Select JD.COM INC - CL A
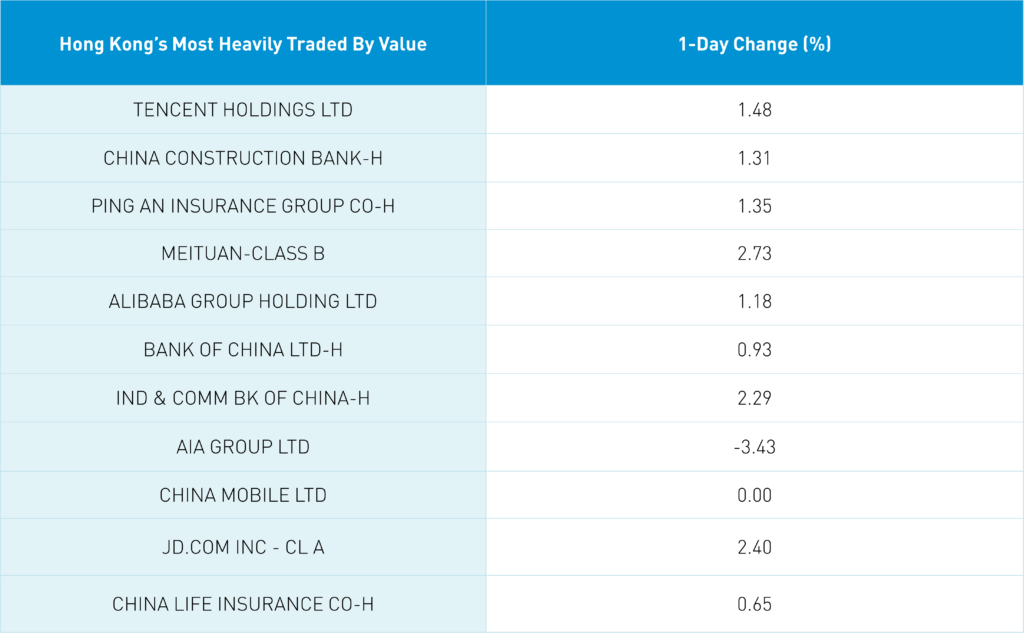The image size is (1024, 633). 243,547
